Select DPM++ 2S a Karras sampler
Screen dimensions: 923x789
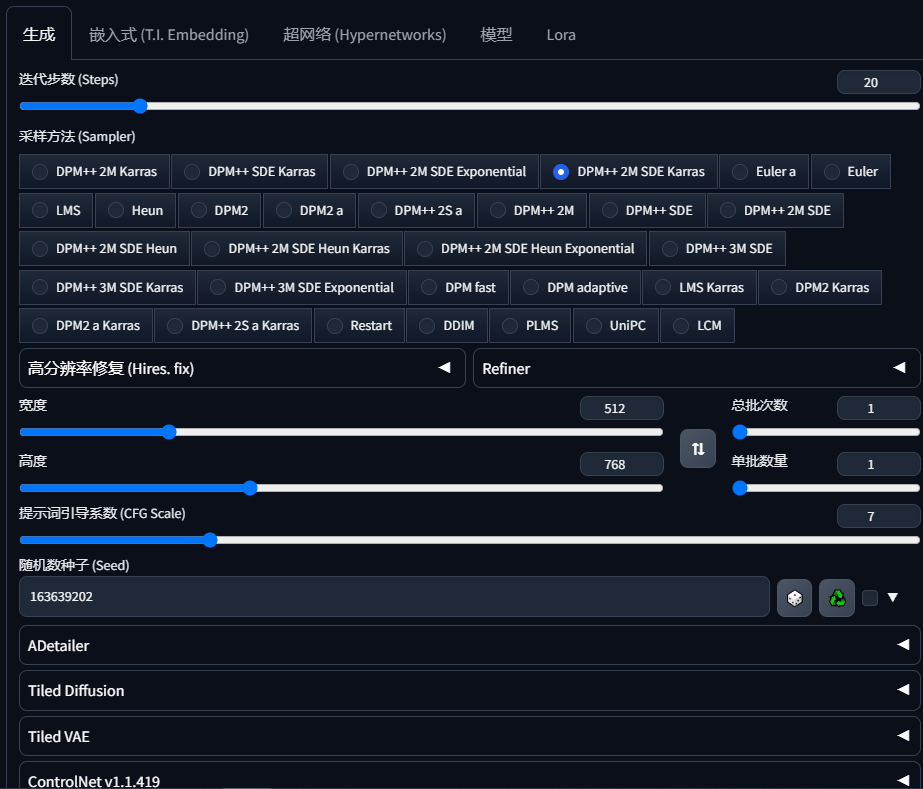(233, 325)
